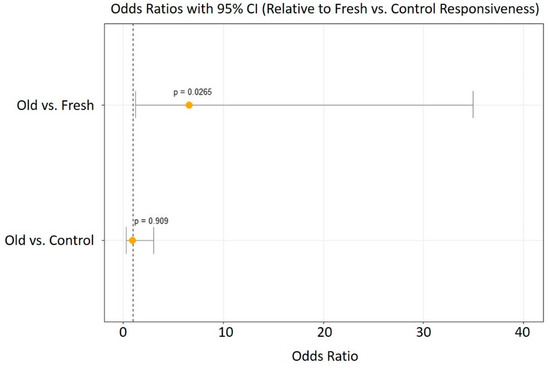Select the p = 0.0265 annotation
Screen dimensions: 550x368
click(193, 92)
